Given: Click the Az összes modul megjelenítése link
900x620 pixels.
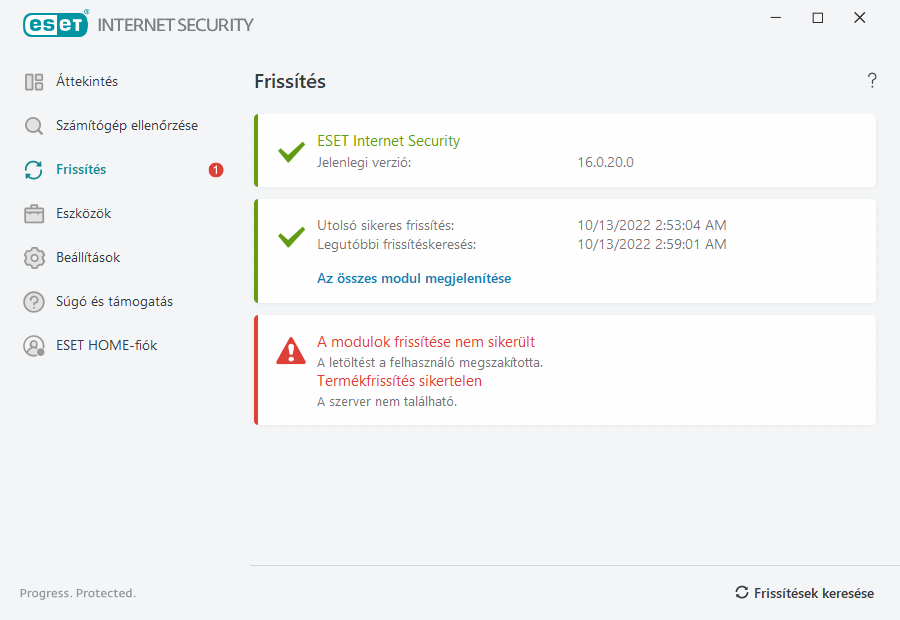Looking at the screenshot, I should (x=414, y=279).
